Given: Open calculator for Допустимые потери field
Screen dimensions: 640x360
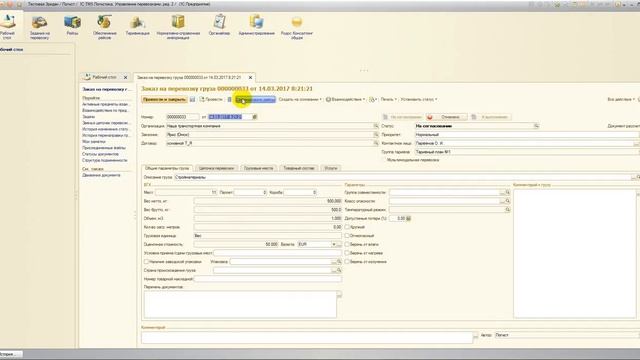Looking at the screenshot, I should tap(408, 218).
